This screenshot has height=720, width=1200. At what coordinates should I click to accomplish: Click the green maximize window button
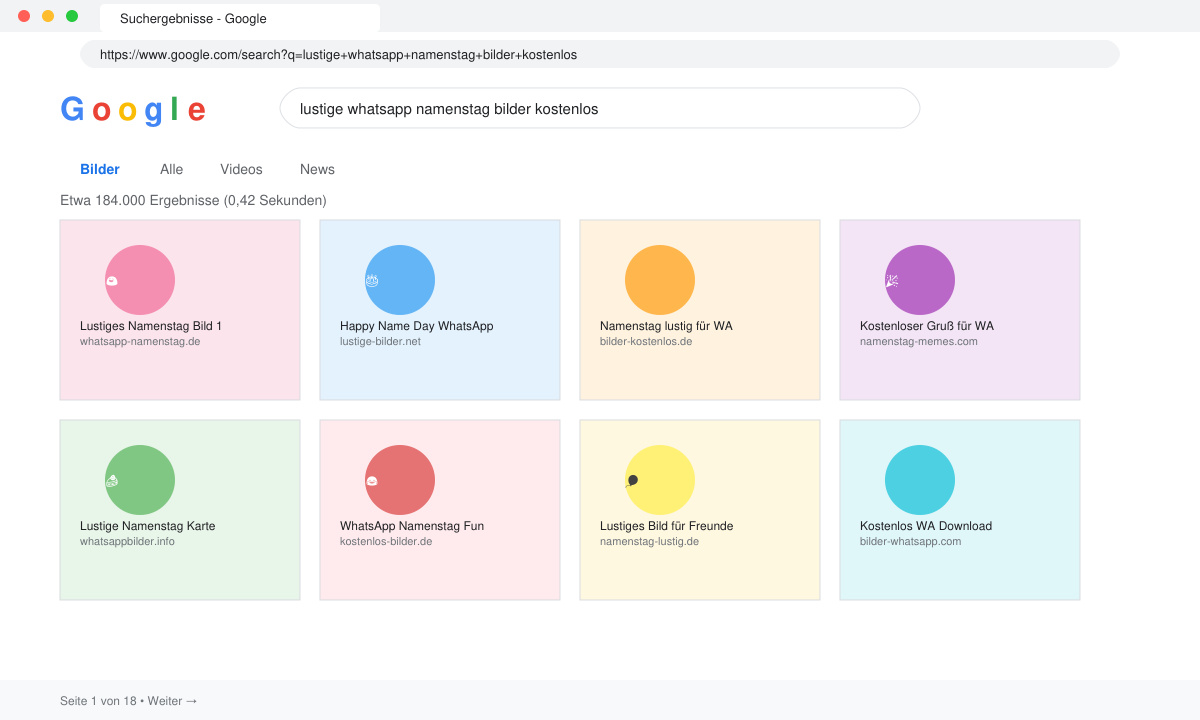click(72, 16)
